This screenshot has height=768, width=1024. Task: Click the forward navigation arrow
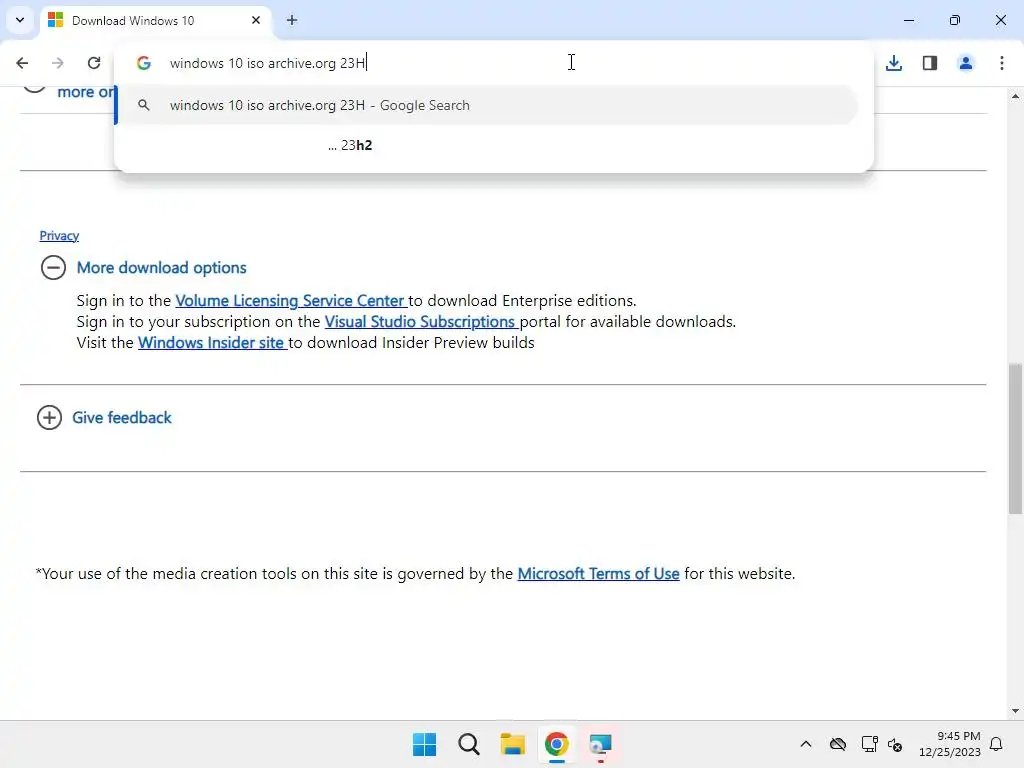[58, 63]
